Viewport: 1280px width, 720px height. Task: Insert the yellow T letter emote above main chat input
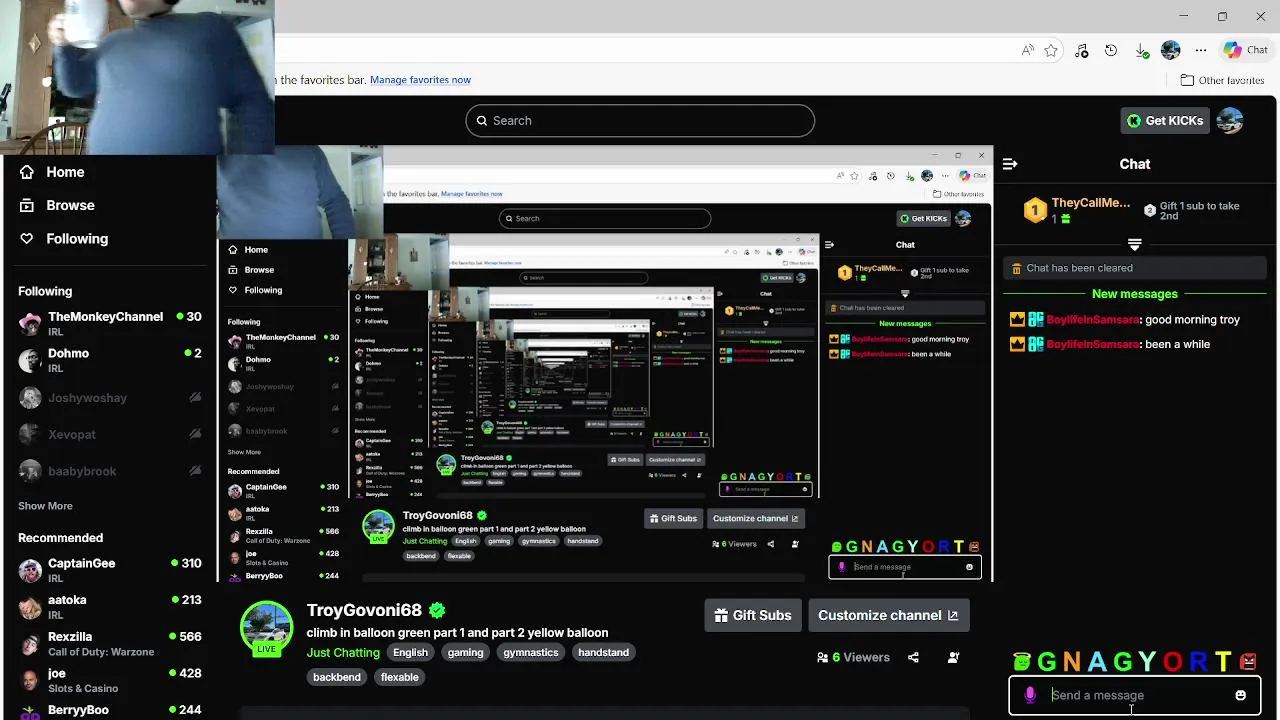click(x=1223, y=661)
